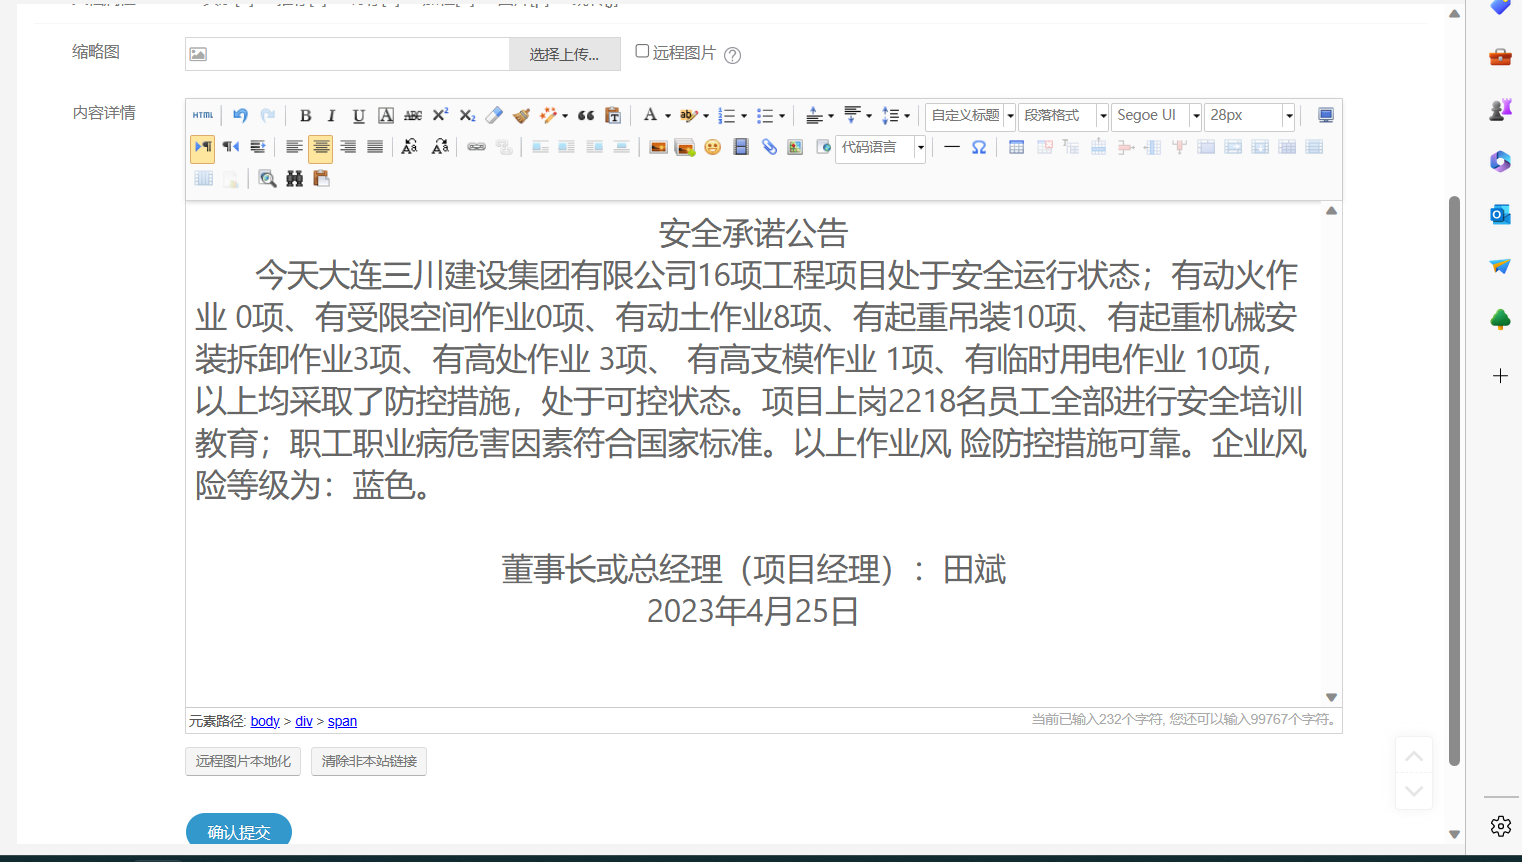Image resolution: width=1522 pixels, height=862 pixels.
Task: Clear formatting with the eraser icon
Action: [x=494, y=116]
